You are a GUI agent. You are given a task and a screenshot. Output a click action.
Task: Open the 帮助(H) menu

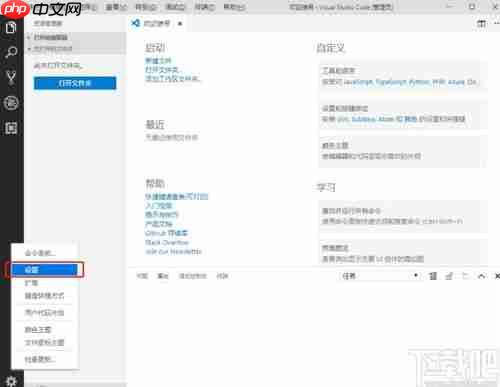pyautogui.click(x=234, y=7)
